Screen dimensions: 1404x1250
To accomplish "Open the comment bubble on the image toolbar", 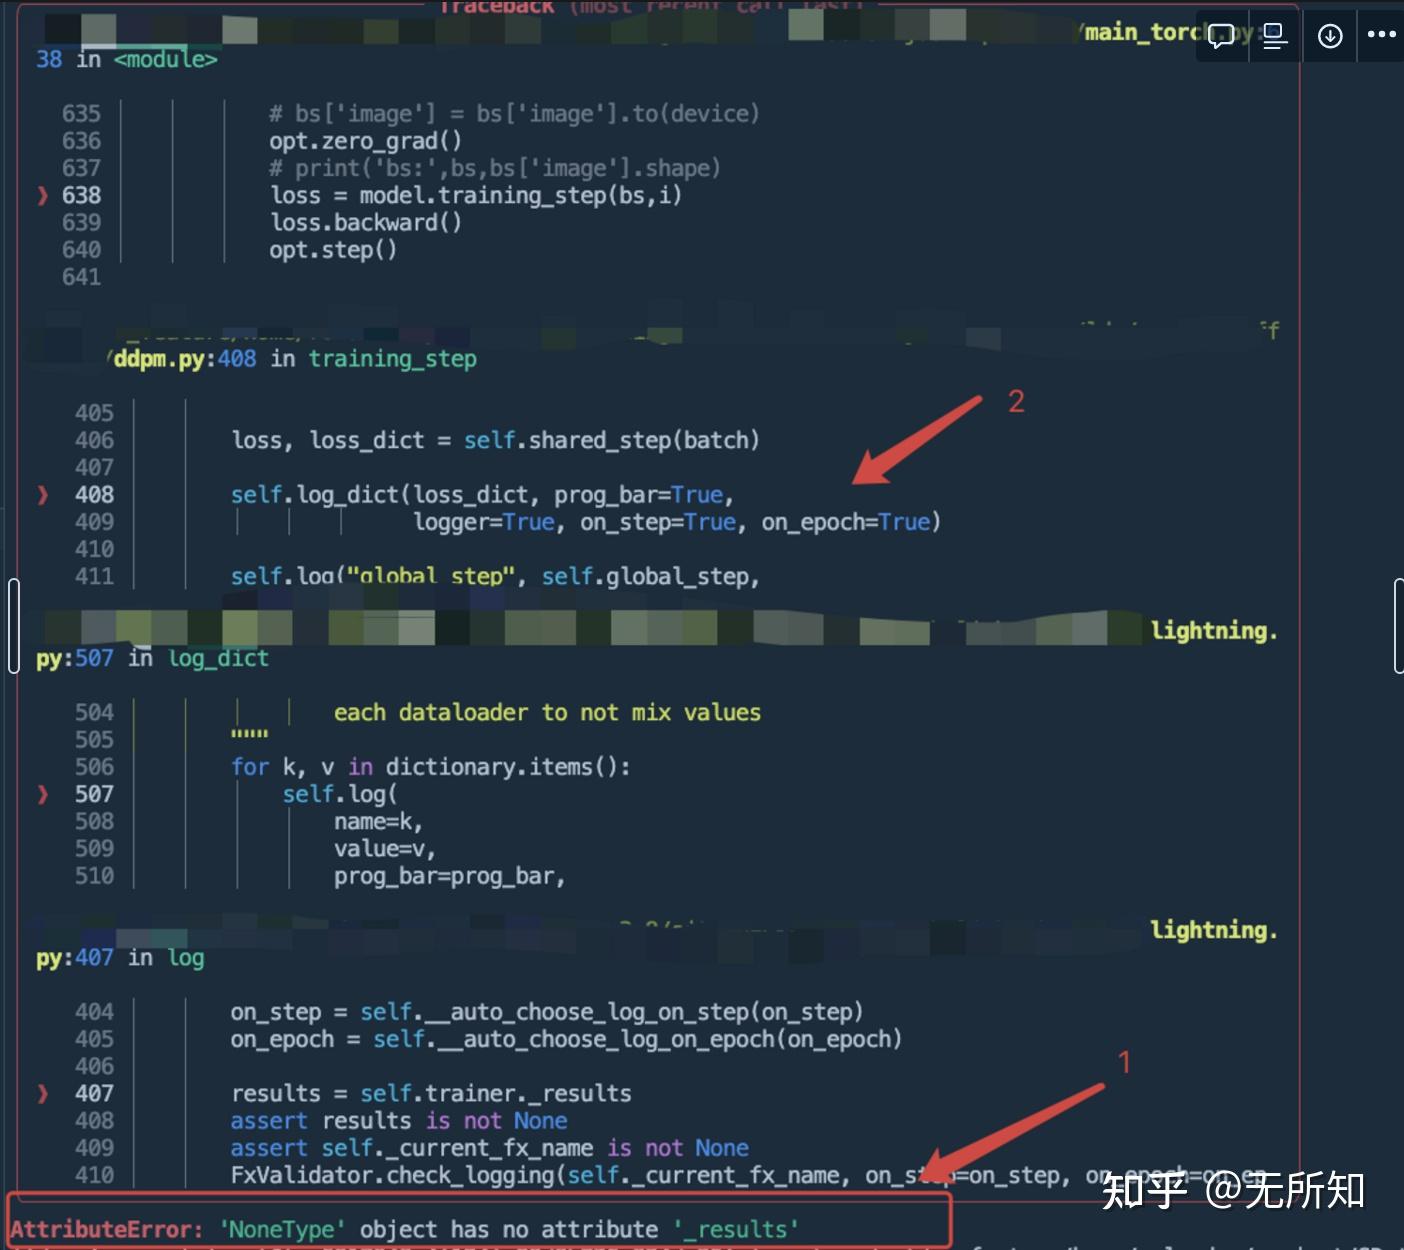I will pyautogui.click(x=1222, y=37).
